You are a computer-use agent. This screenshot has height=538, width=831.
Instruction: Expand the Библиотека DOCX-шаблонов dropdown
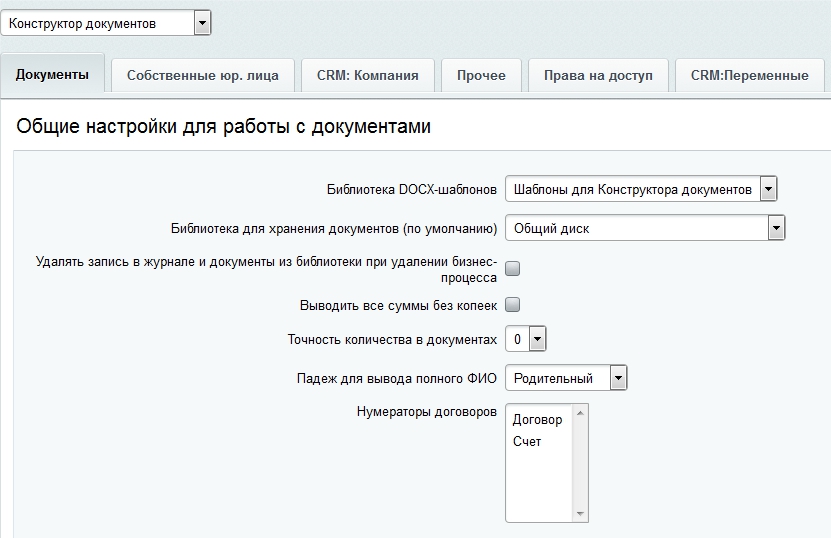point(640,189)
